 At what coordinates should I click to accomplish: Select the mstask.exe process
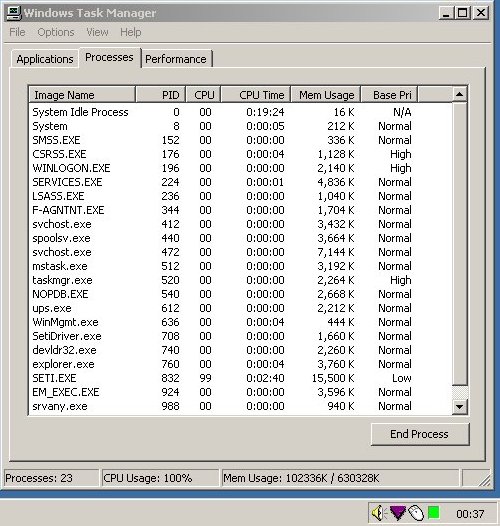pos(240,266)
